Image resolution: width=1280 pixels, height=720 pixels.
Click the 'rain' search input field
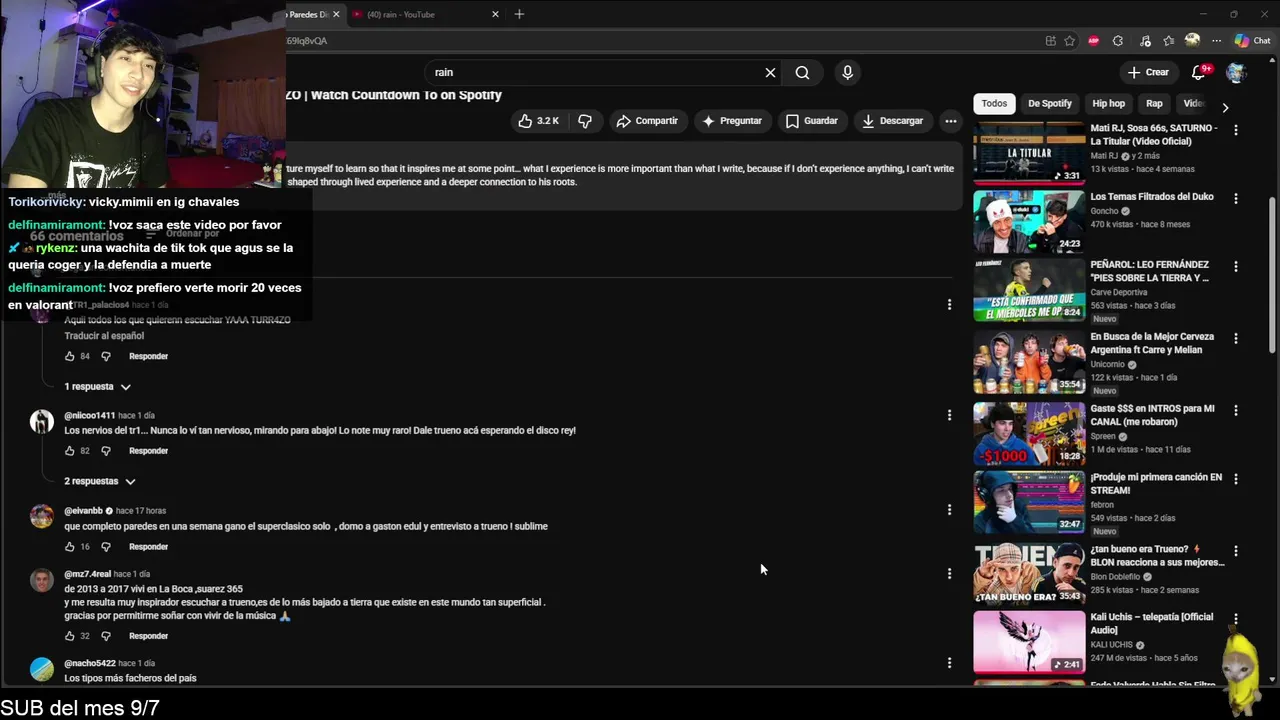(595, 72)
